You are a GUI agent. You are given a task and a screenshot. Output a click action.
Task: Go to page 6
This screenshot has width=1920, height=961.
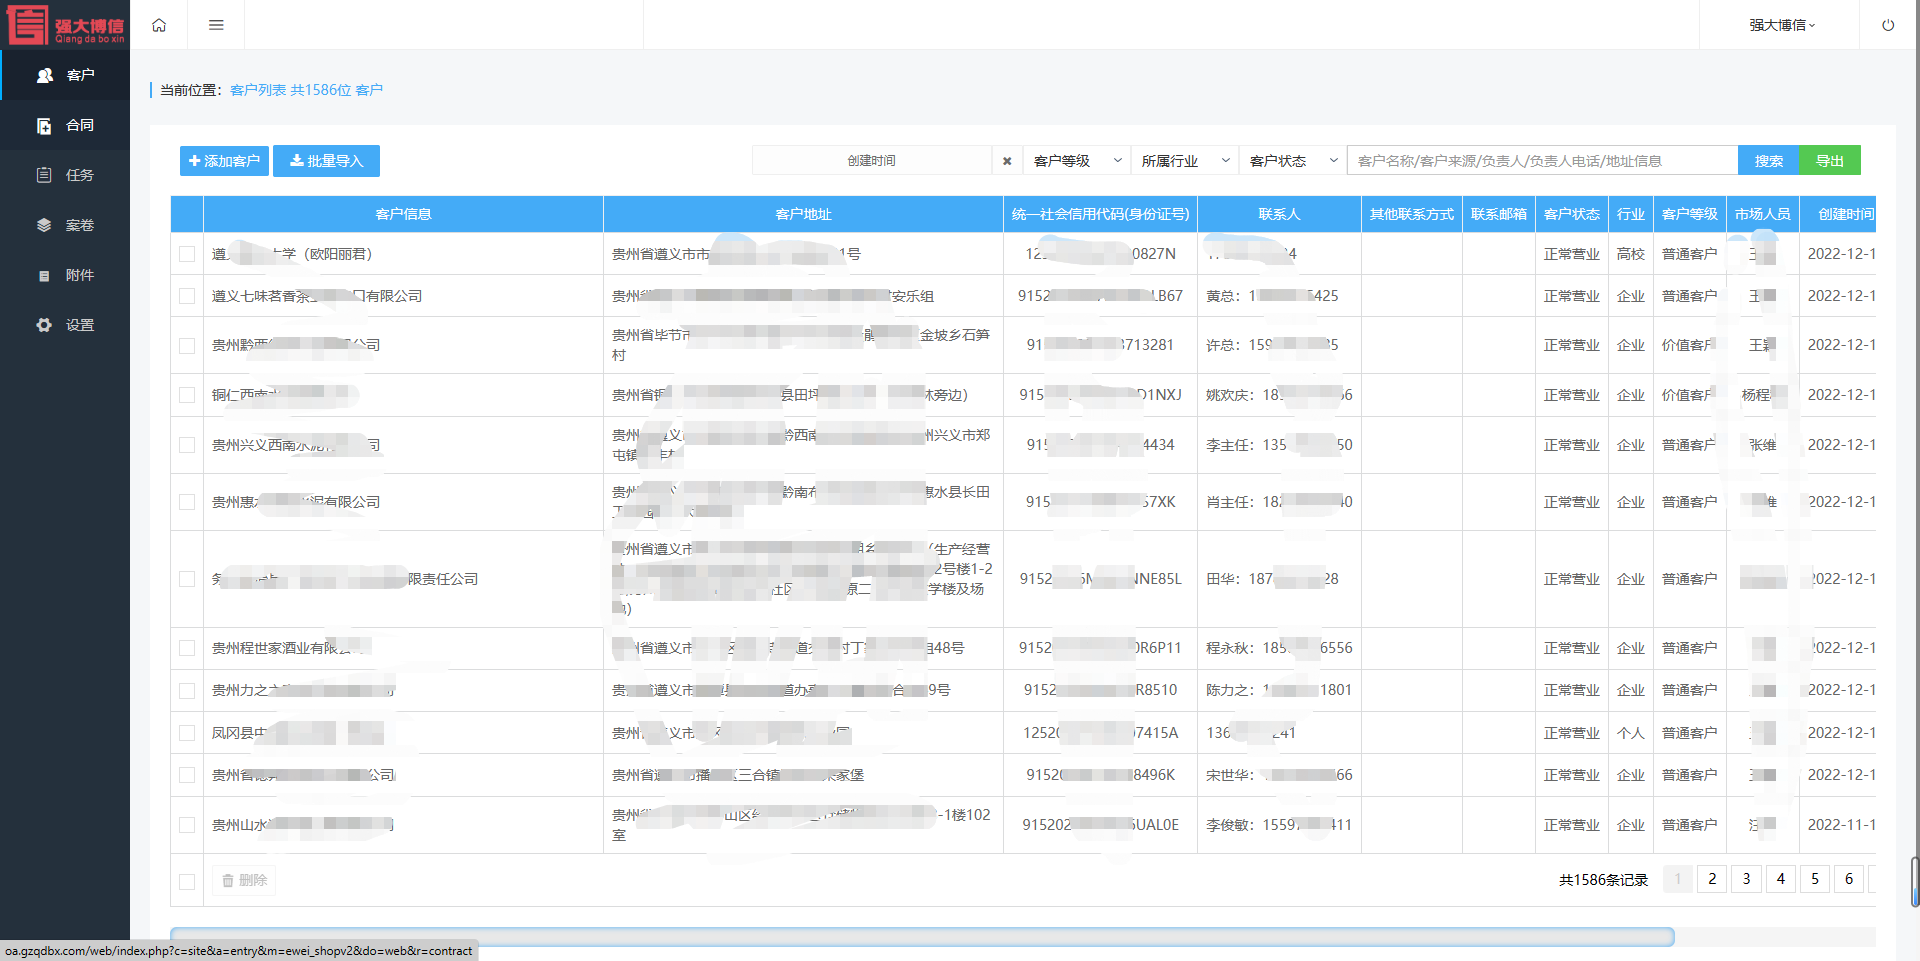tap(1848, 879)
